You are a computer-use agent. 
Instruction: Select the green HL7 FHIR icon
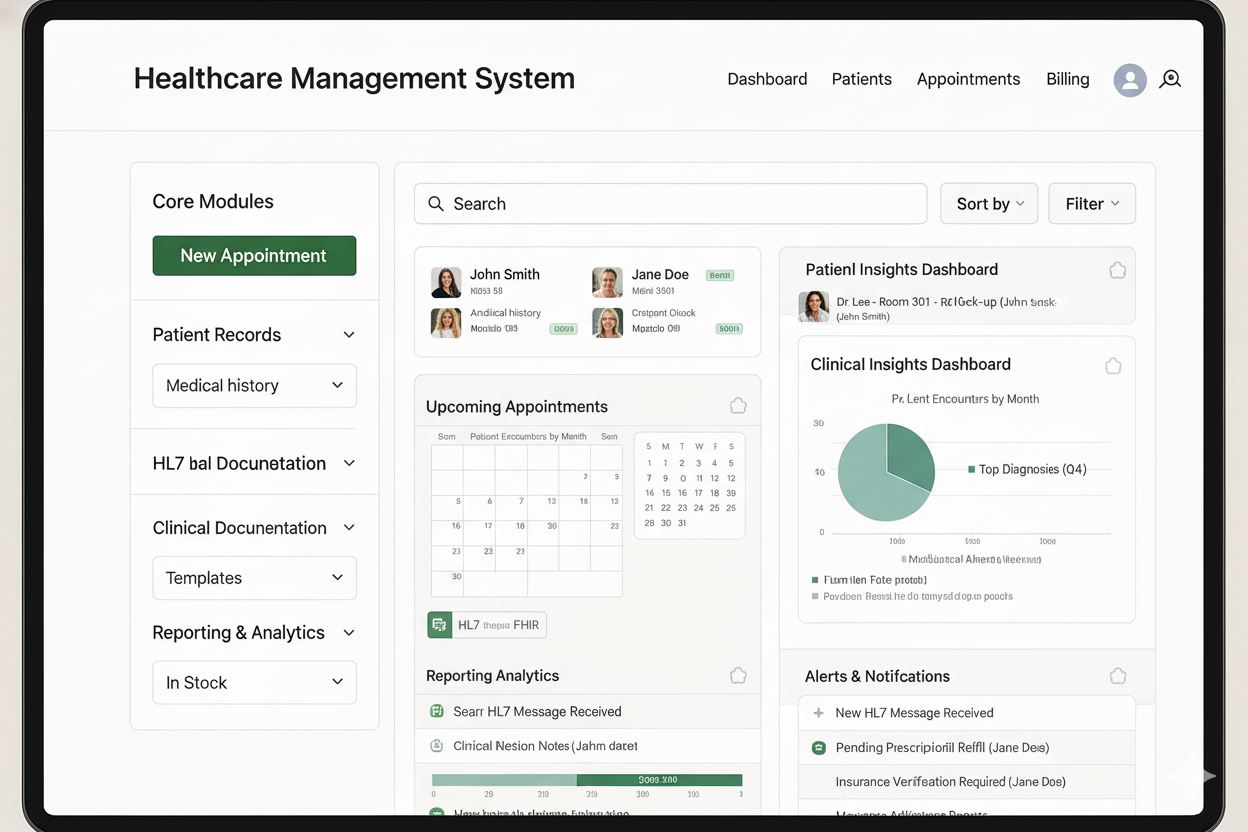point(440,624)
